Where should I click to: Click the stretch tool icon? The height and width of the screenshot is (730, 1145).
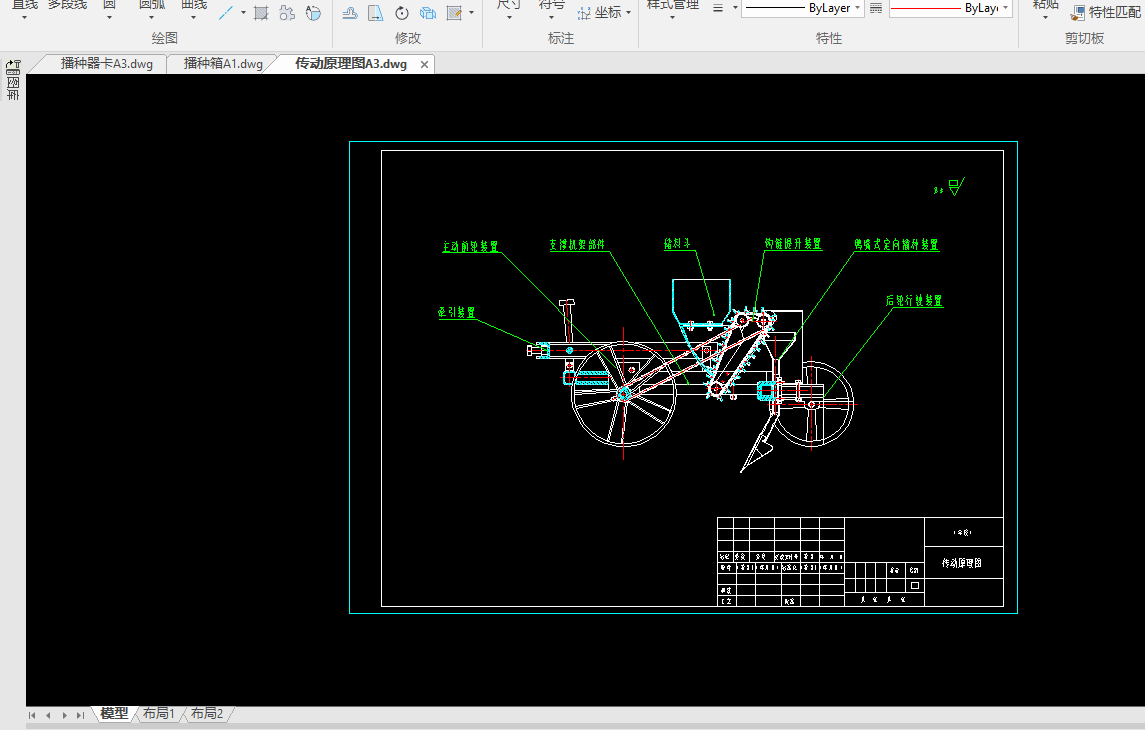coord(375,12)
